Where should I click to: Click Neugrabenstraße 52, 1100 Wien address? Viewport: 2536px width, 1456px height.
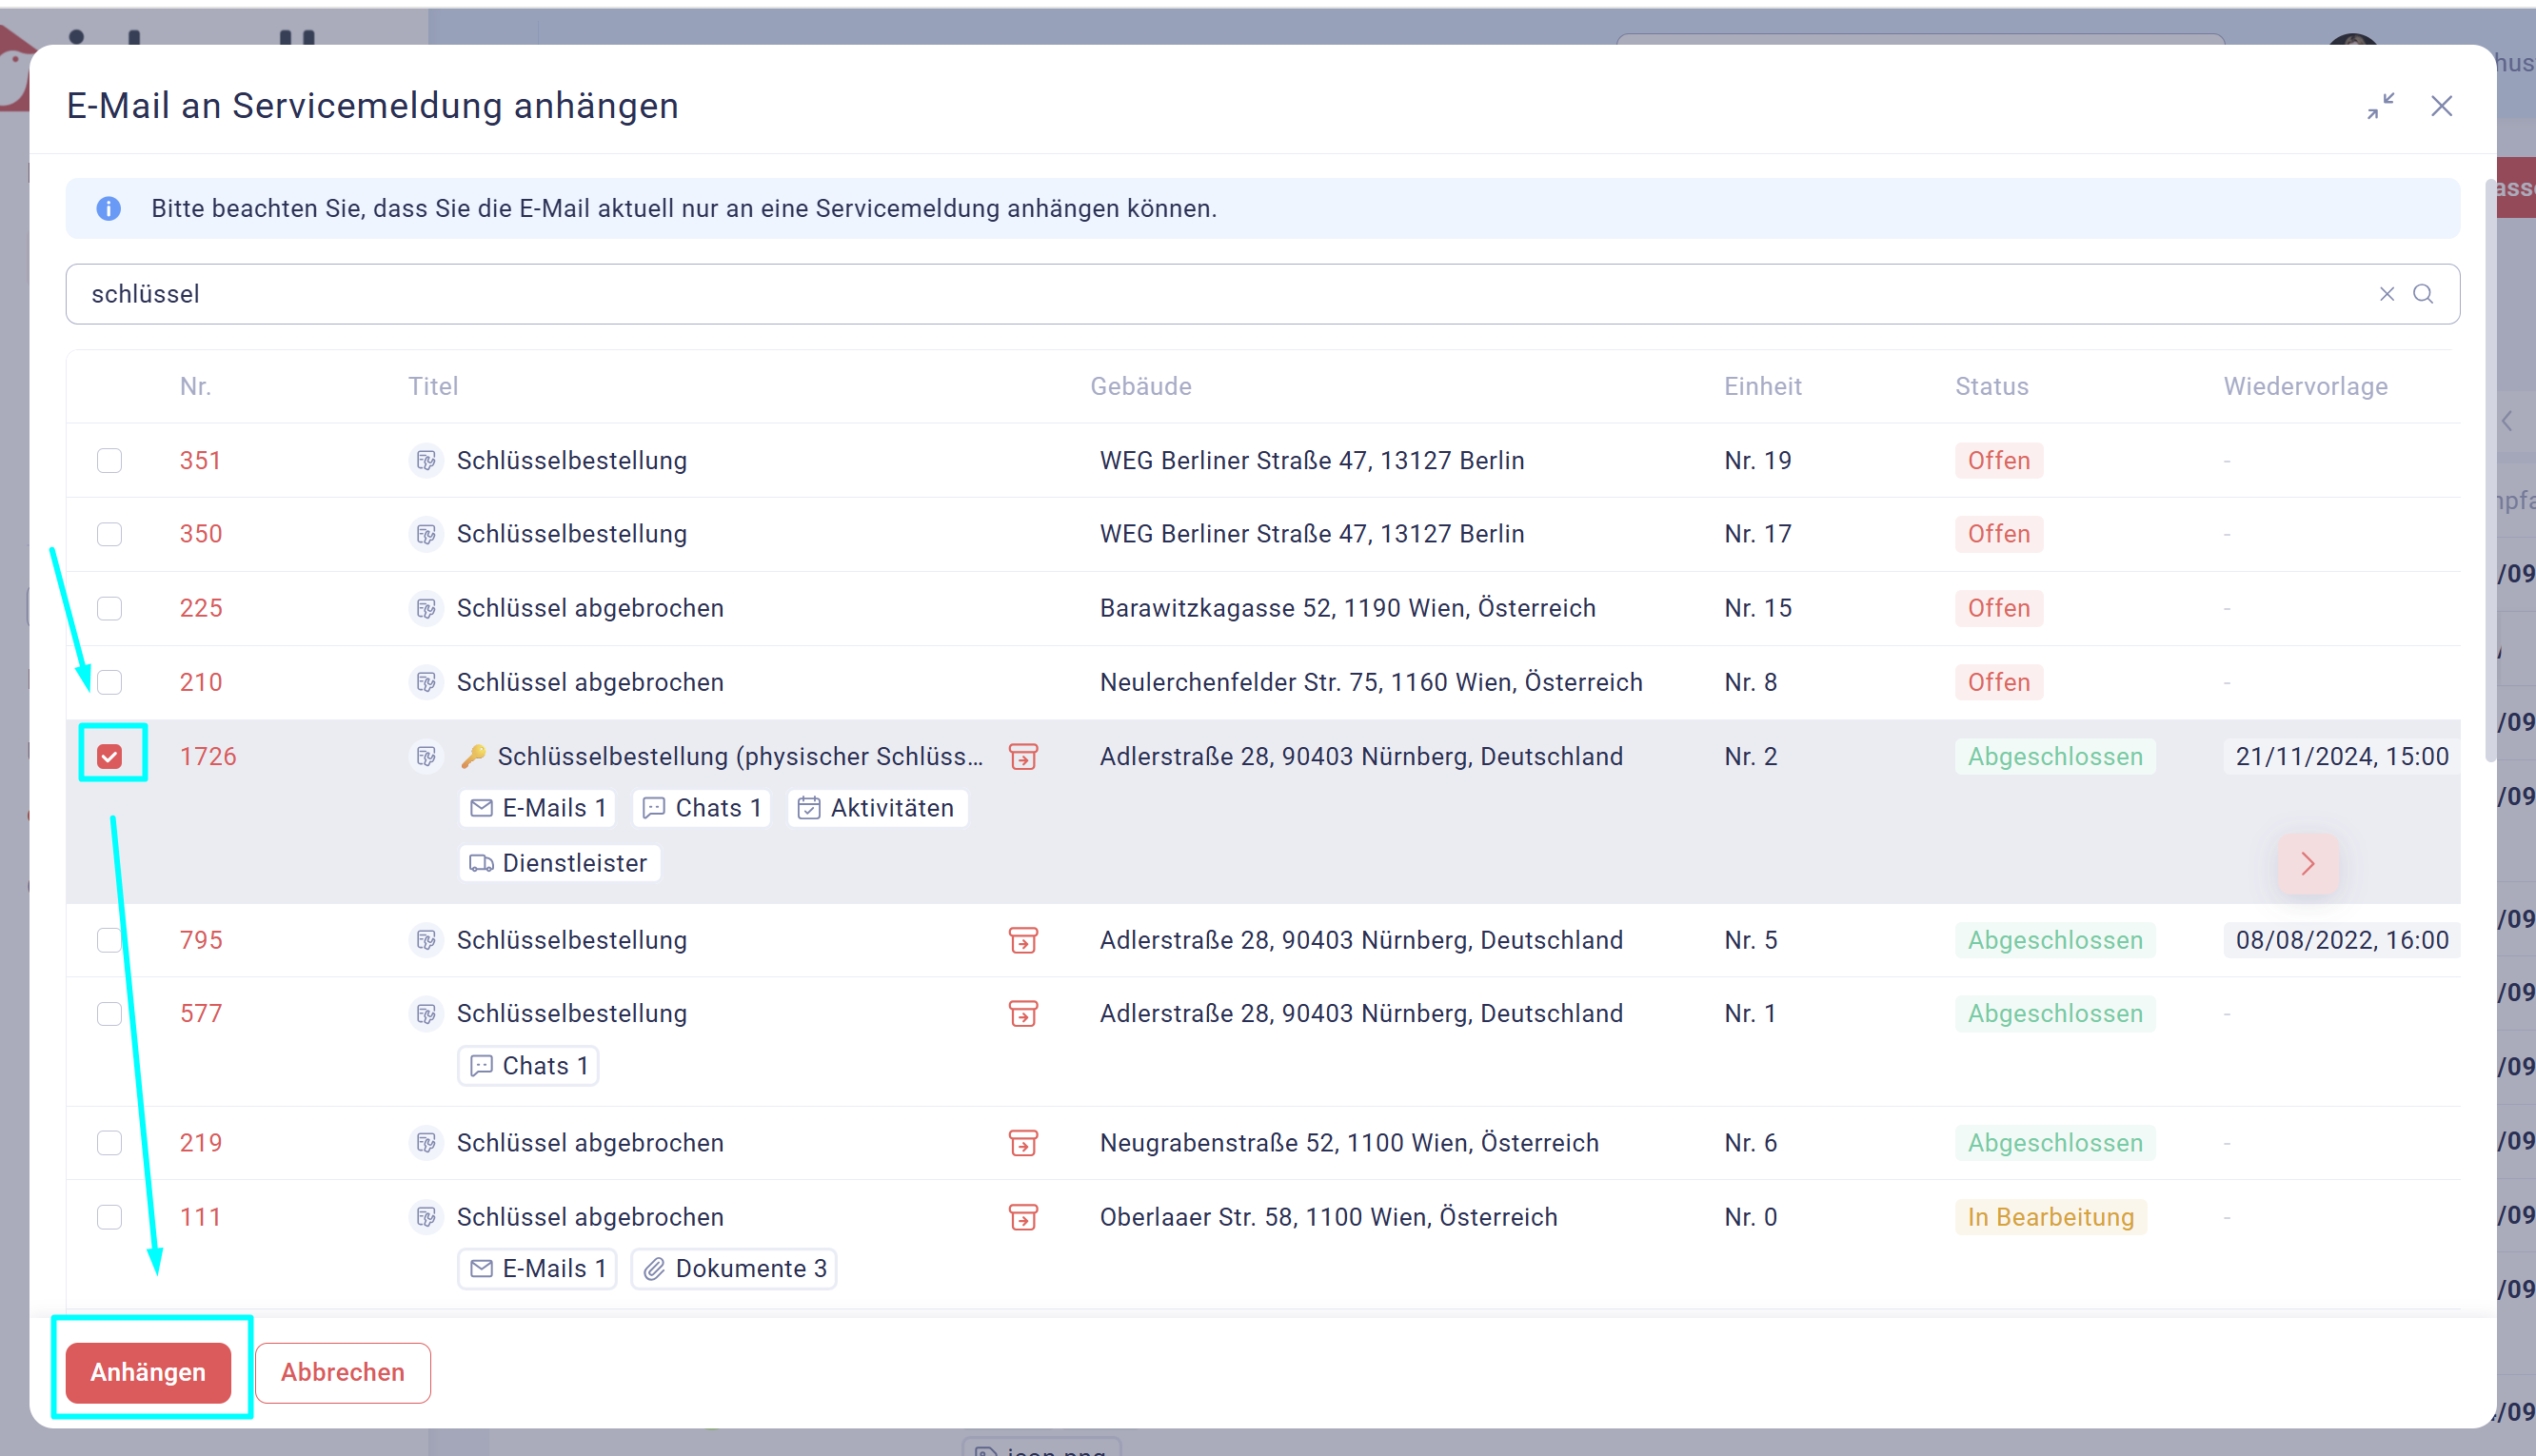coord(1349,1142)
